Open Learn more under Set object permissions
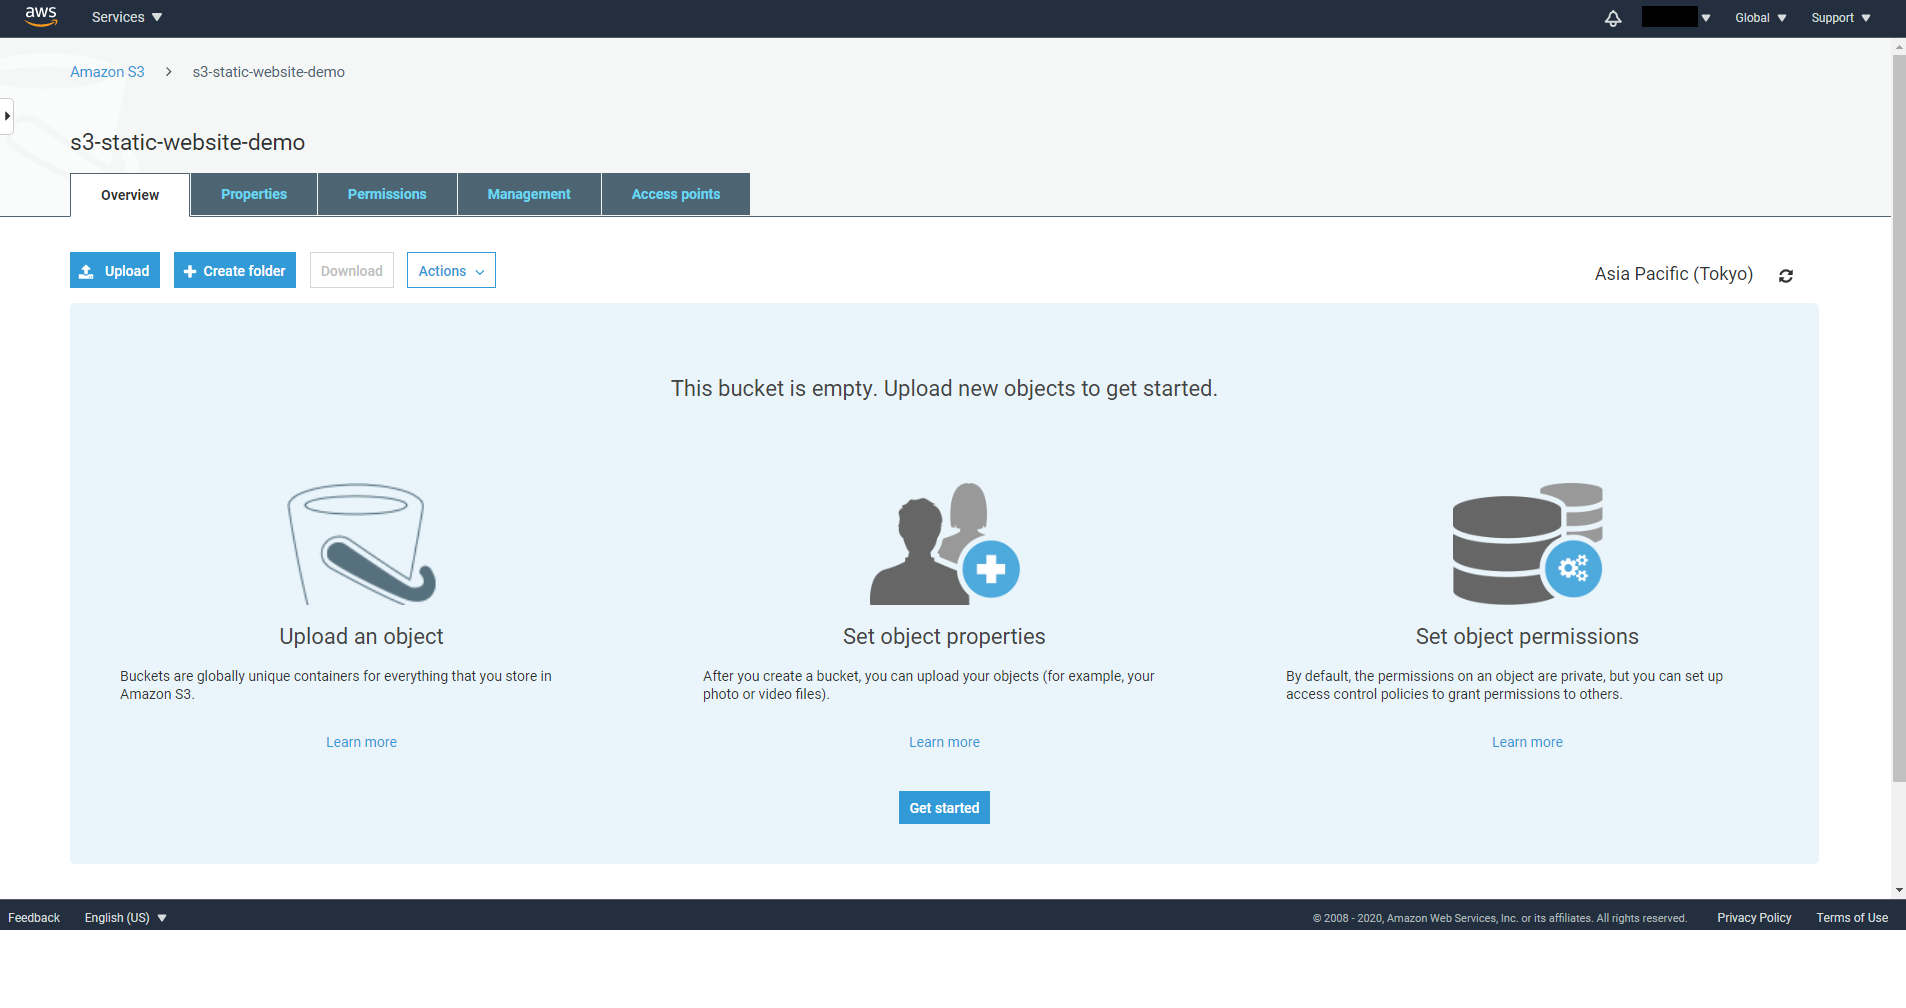Viewport: 1906px width, 1008px height. (1527, 742)
